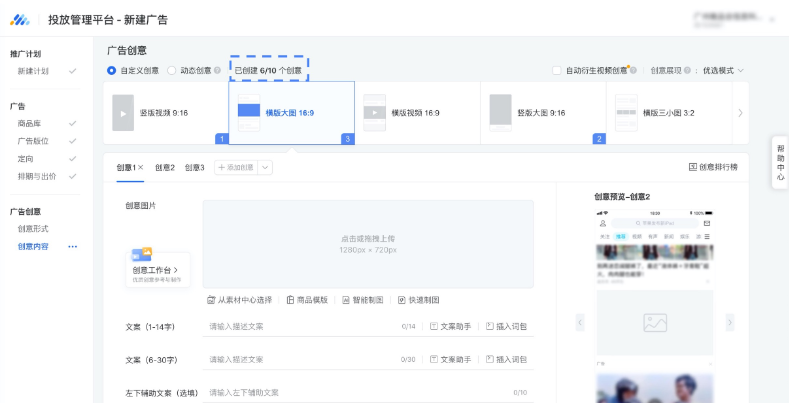
Task: Pick the 竖版大图 9:16 format icon
Action: tap(500, 112)
